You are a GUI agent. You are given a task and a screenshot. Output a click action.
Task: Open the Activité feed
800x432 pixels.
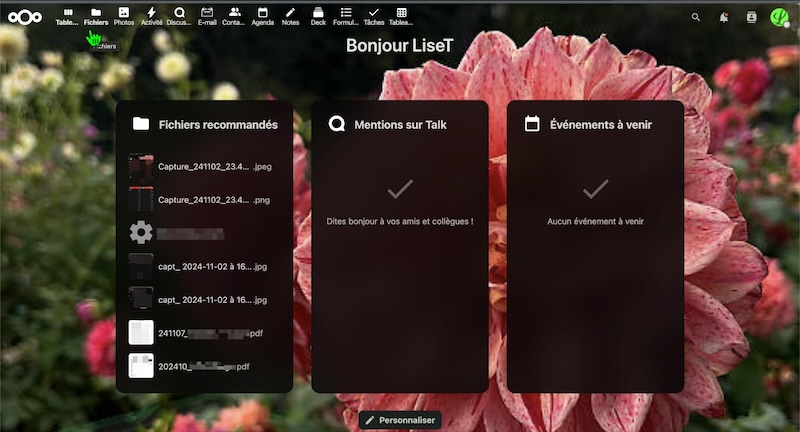click(151, 16)
